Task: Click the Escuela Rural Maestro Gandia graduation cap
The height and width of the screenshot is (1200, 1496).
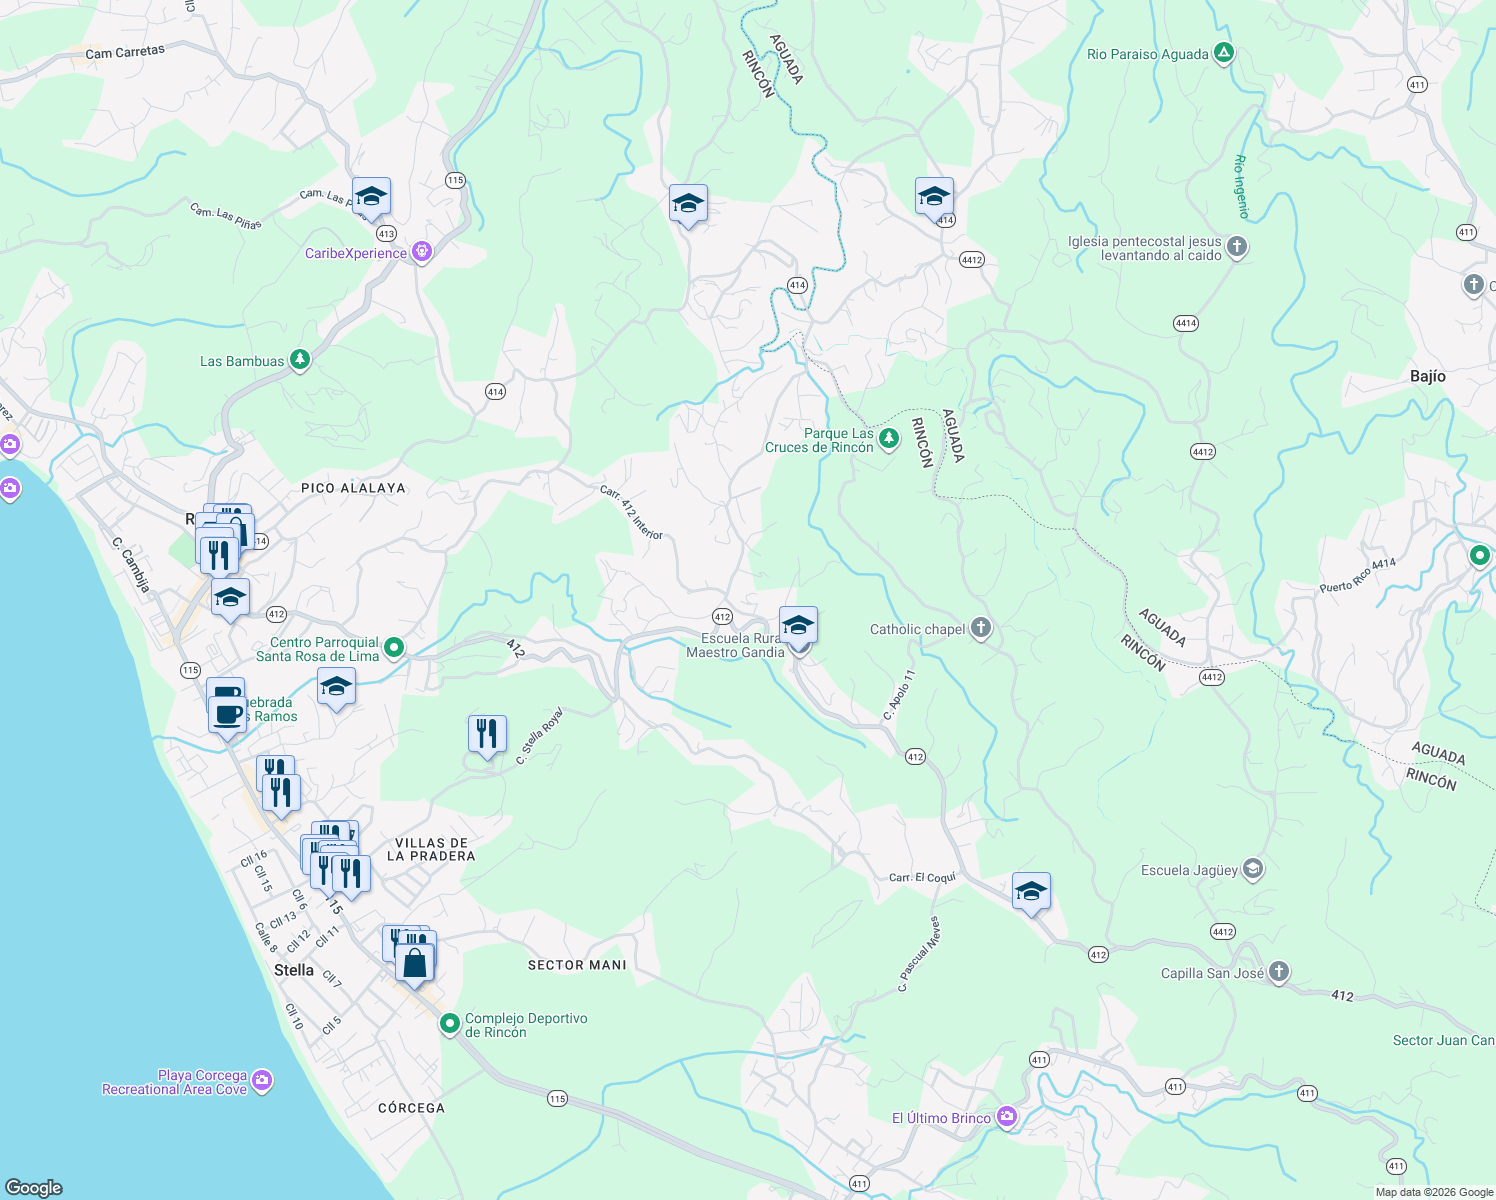Action: point(797,624)
